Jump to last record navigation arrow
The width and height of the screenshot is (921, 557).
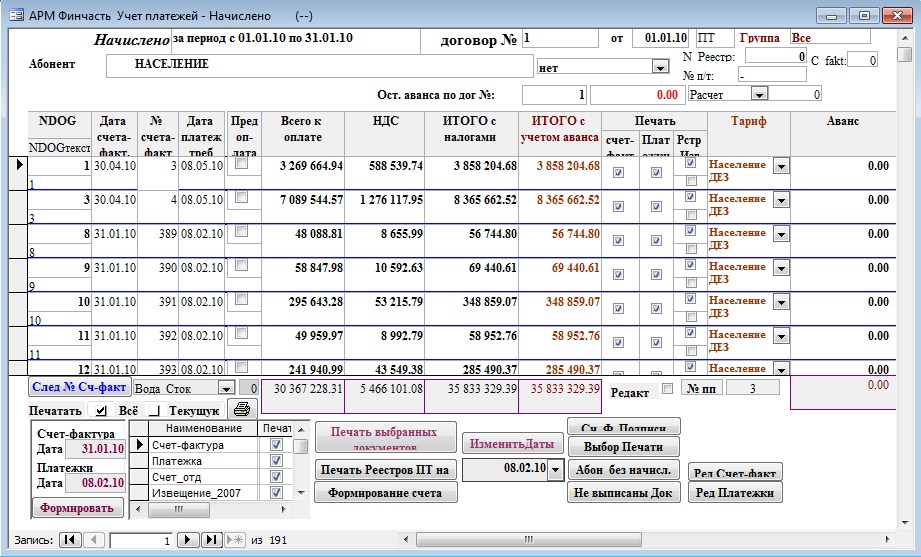click(x=211, y=540)
